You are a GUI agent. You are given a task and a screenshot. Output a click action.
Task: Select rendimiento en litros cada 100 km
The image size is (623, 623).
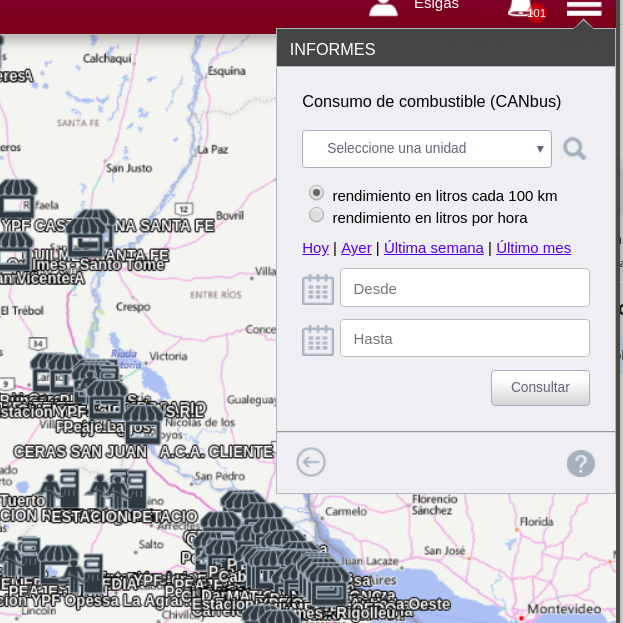tap(317, 193)
